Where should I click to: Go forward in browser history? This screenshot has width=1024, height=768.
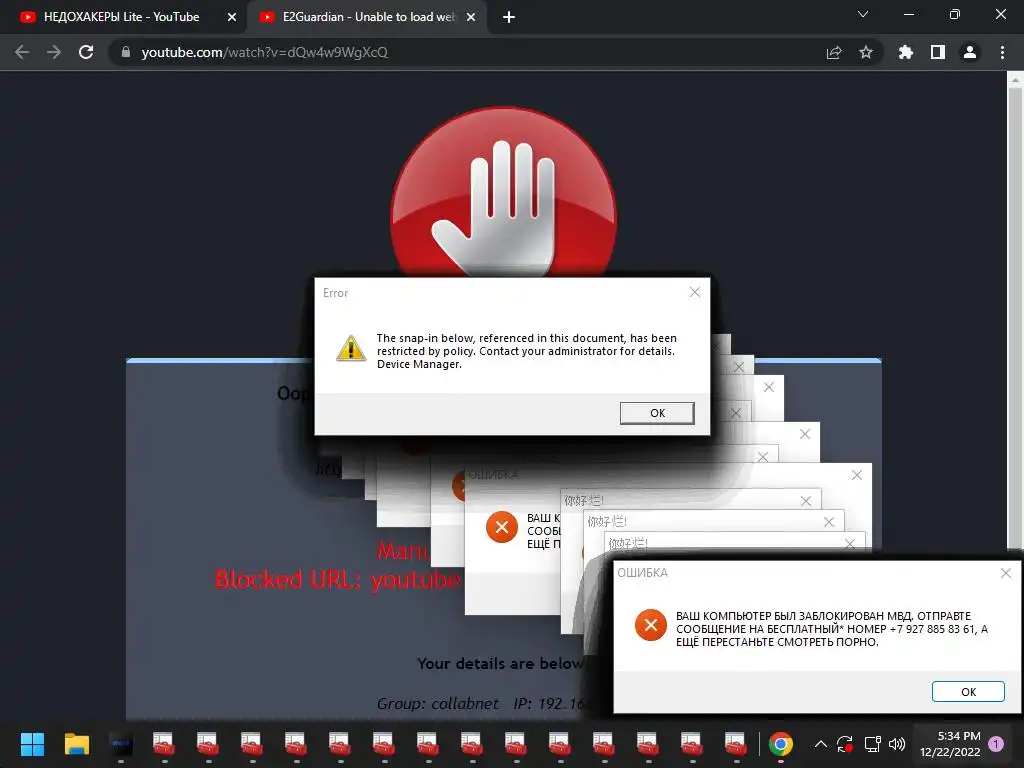54,52
